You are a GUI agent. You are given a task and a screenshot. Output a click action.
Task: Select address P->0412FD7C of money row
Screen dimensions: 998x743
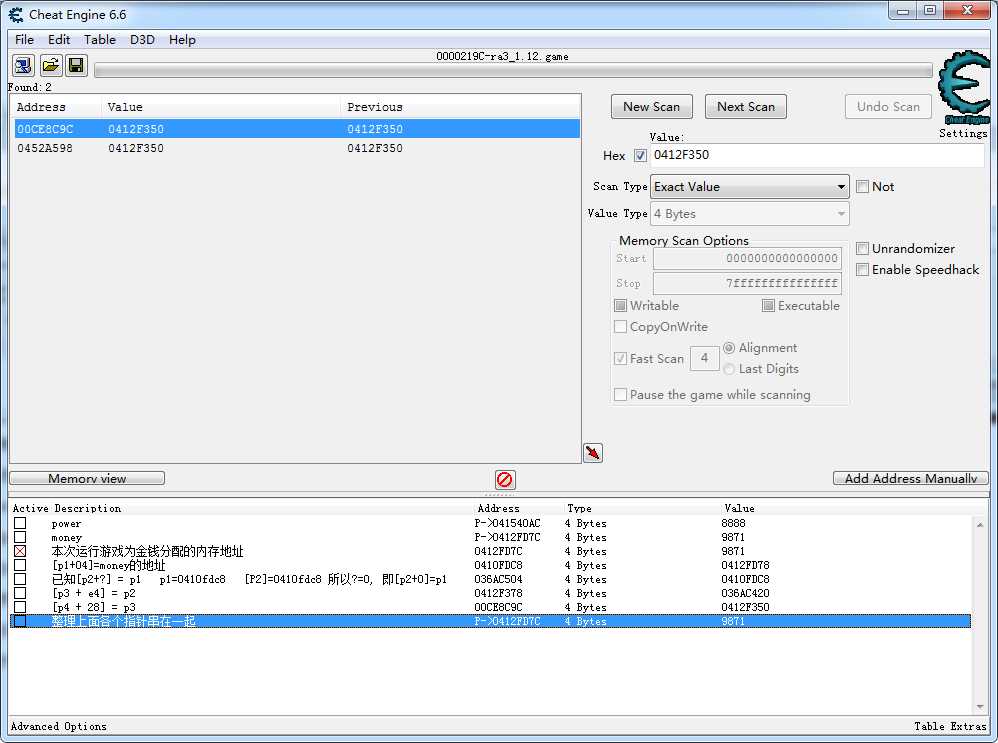coord(507,537)
